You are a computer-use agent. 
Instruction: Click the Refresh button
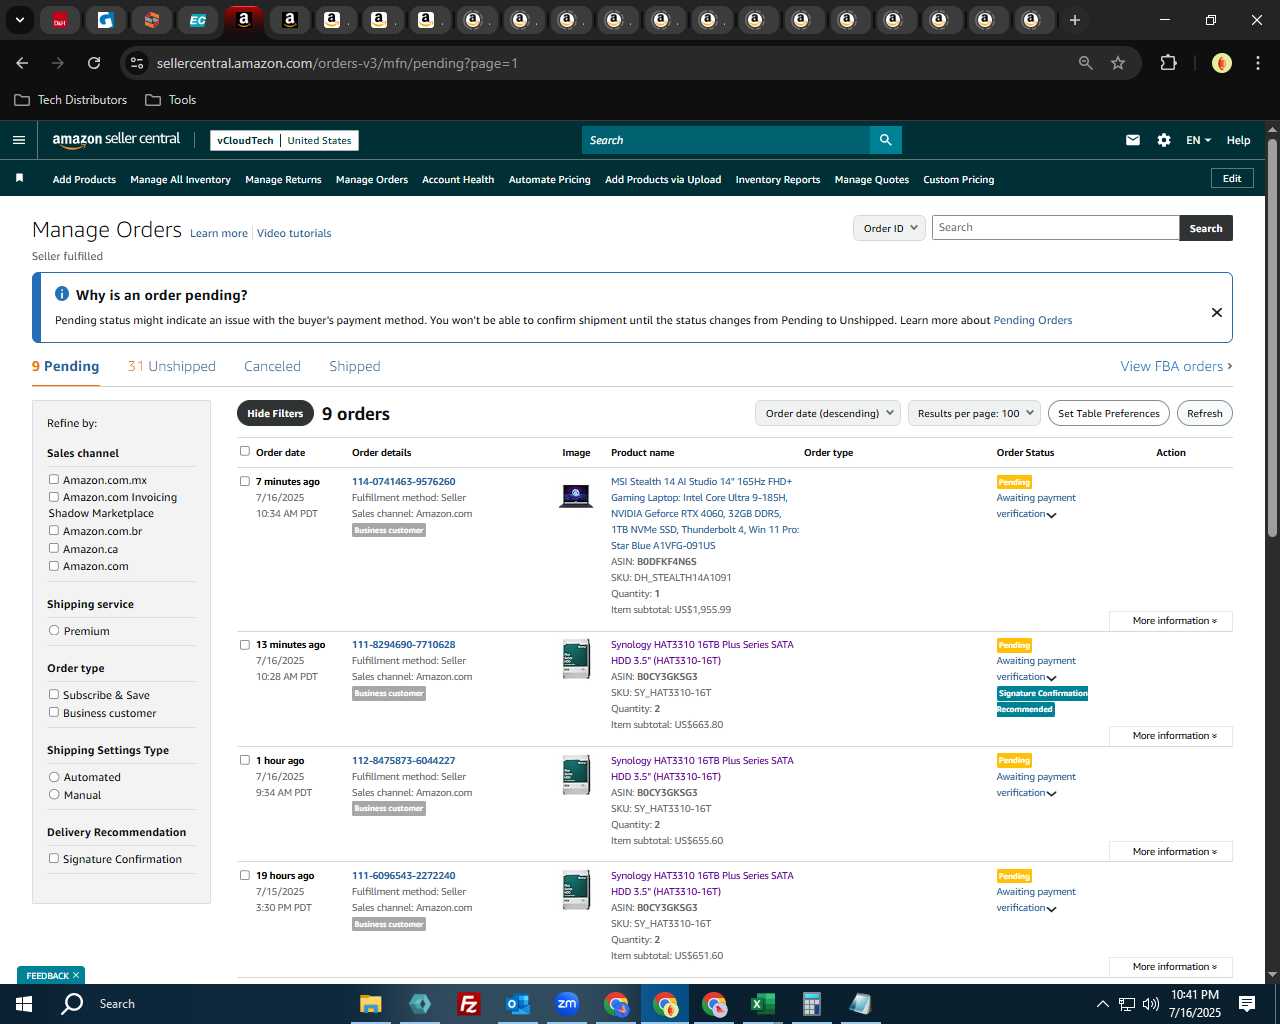click(1204, 413)
